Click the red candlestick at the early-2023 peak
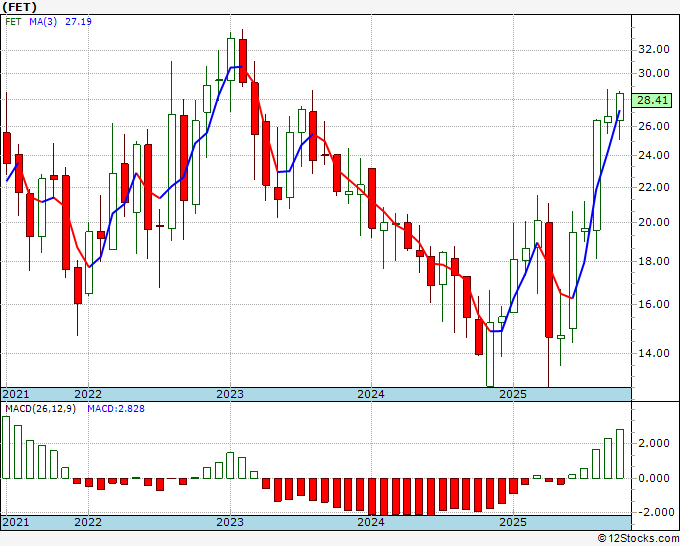Viewport: 680px width, 546px height. [x=243, y=61]
